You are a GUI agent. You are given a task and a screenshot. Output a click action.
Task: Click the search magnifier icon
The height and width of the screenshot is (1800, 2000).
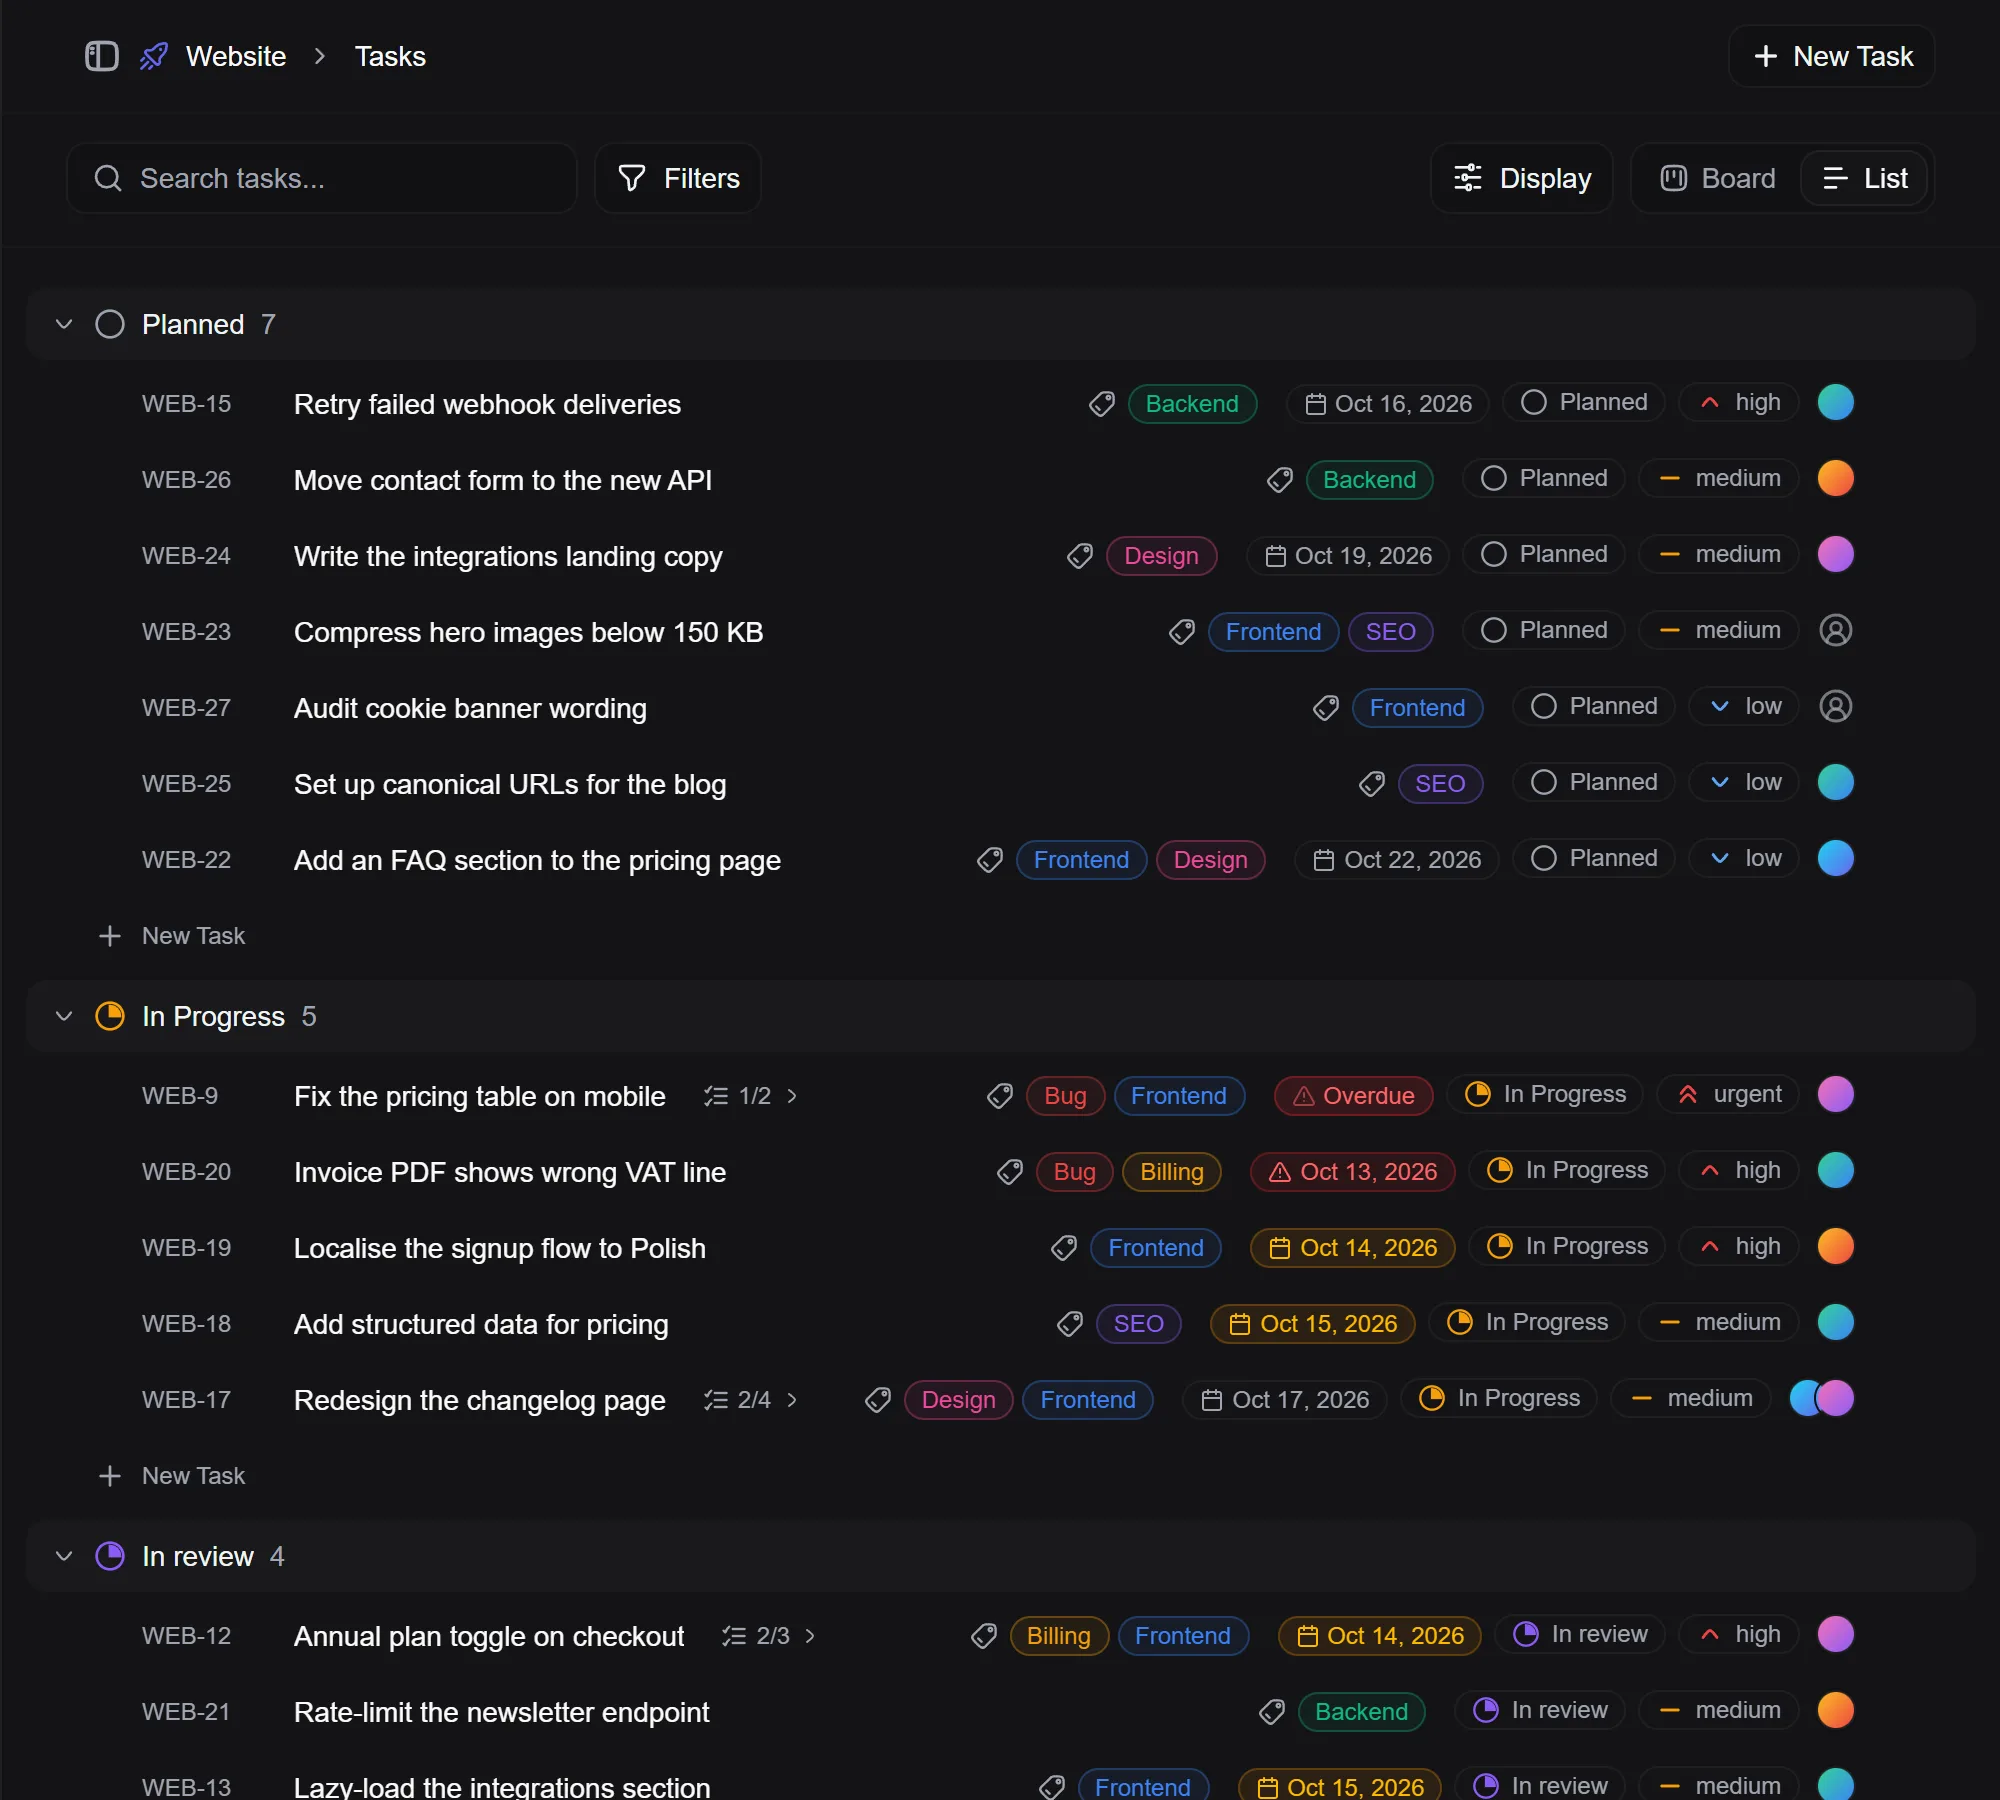point(108,178)
